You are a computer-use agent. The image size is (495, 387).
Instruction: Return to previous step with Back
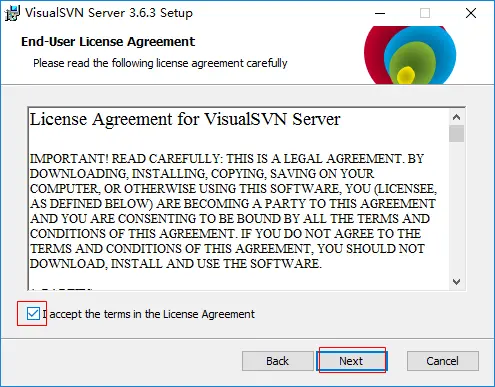pos(277,361)
